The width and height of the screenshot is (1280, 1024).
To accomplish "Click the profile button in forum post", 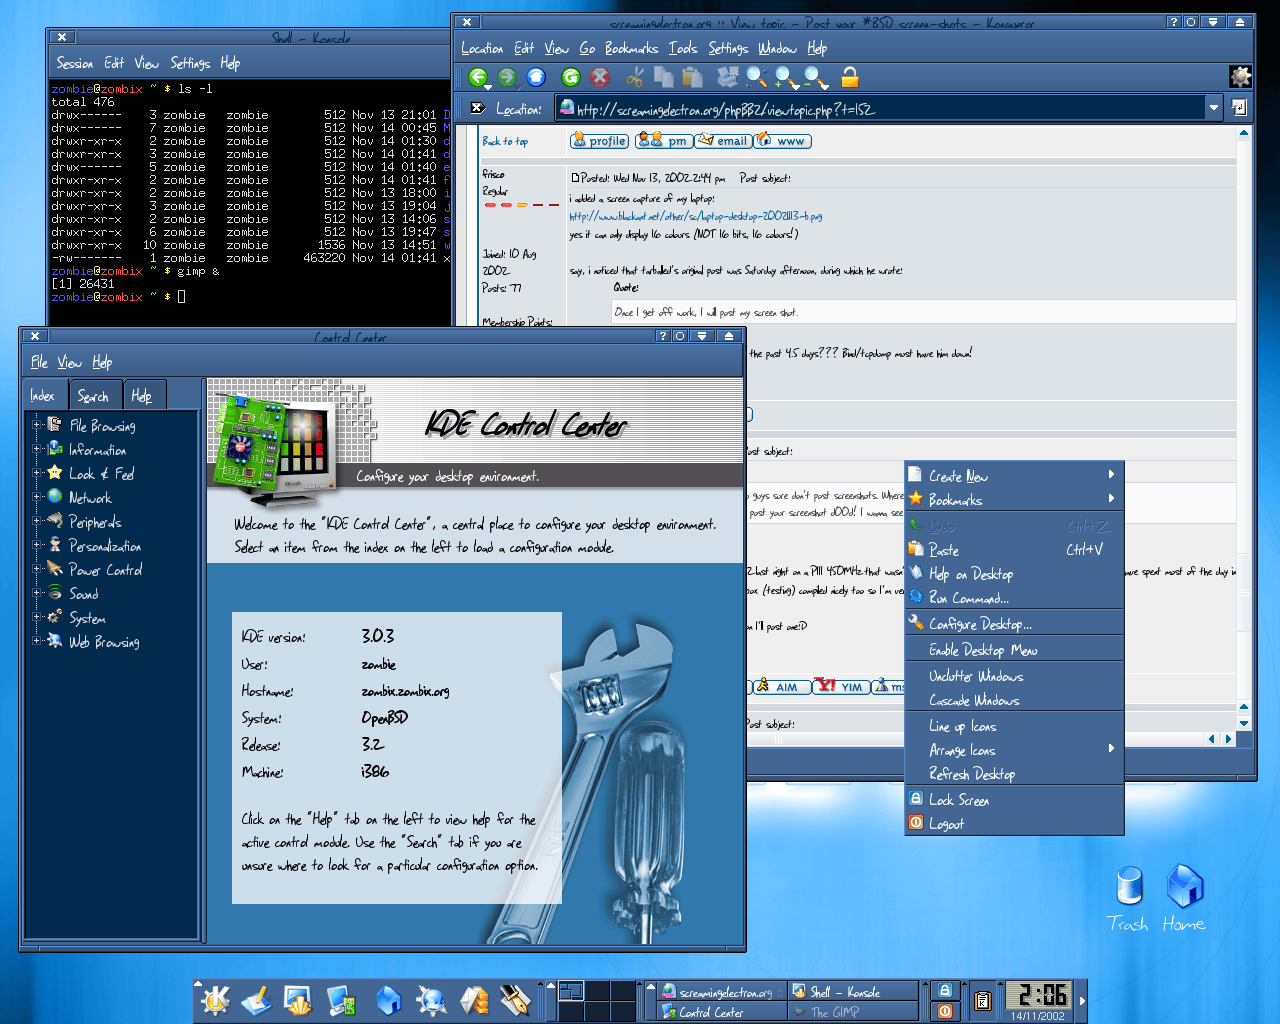I will pyautogui.click(x=600, y=141).
